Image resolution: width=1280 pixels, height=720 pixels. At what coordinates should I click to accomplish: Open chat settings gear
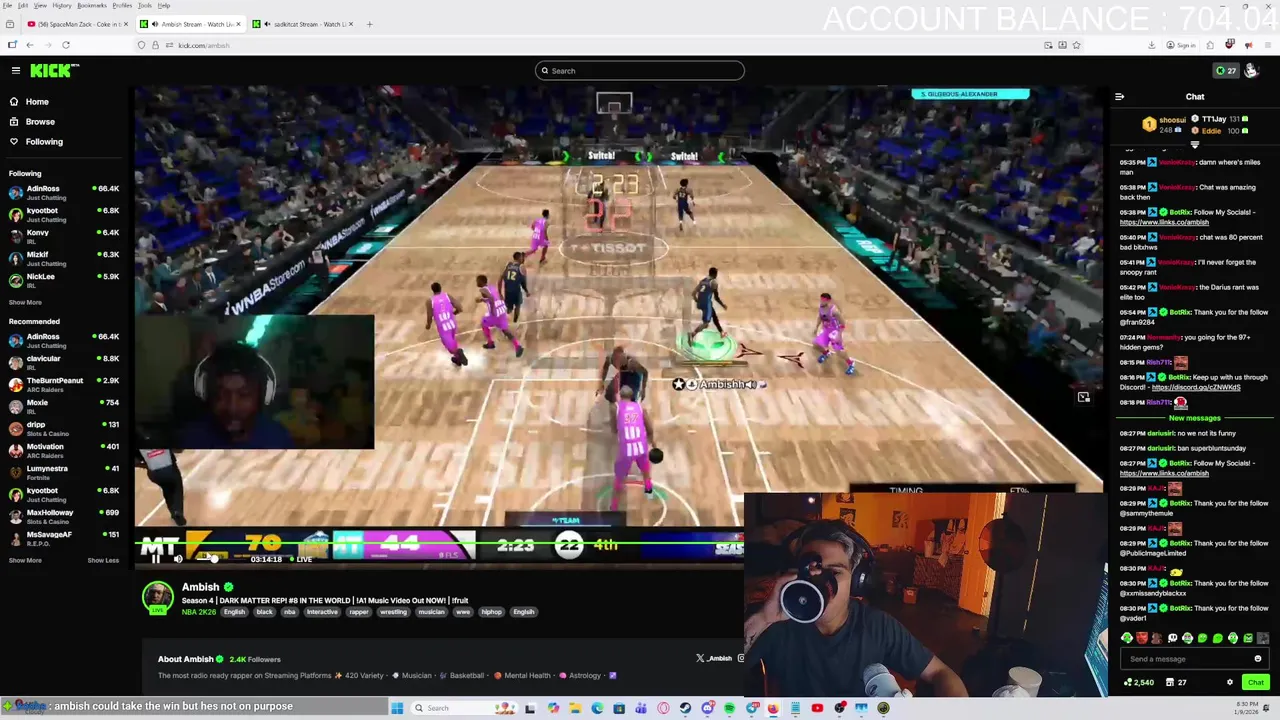1230,682
